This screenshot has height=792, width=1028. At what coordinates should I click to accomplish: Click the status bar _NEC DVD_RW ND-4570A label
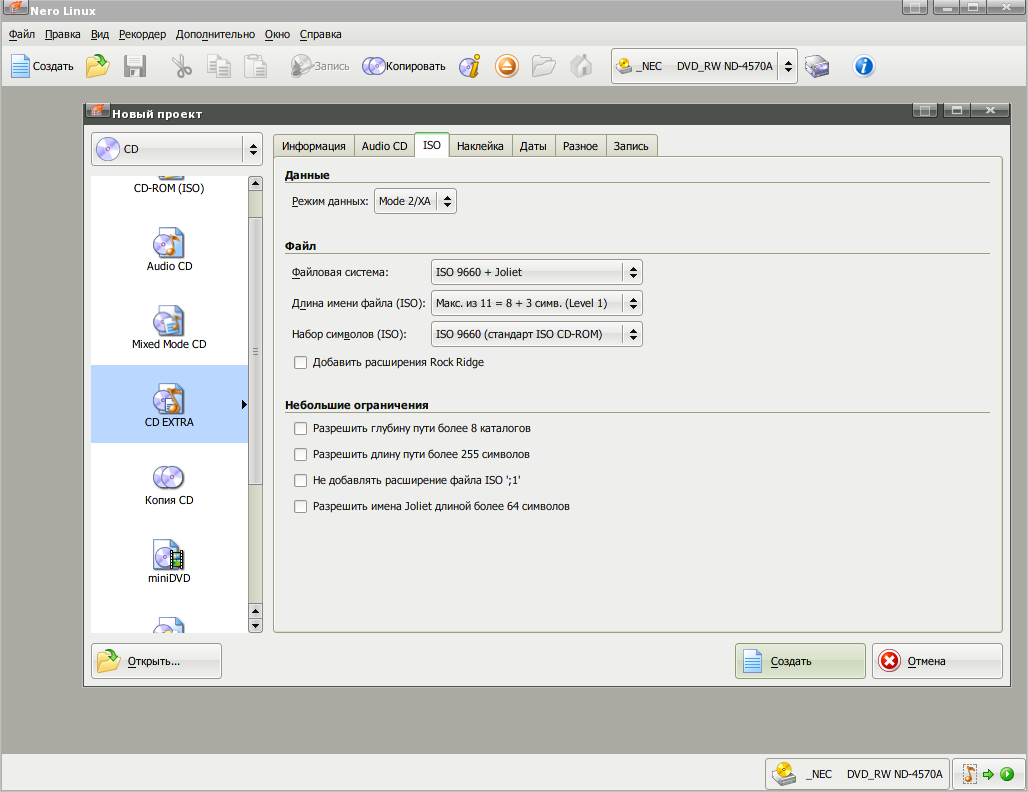tap(874, 774)
